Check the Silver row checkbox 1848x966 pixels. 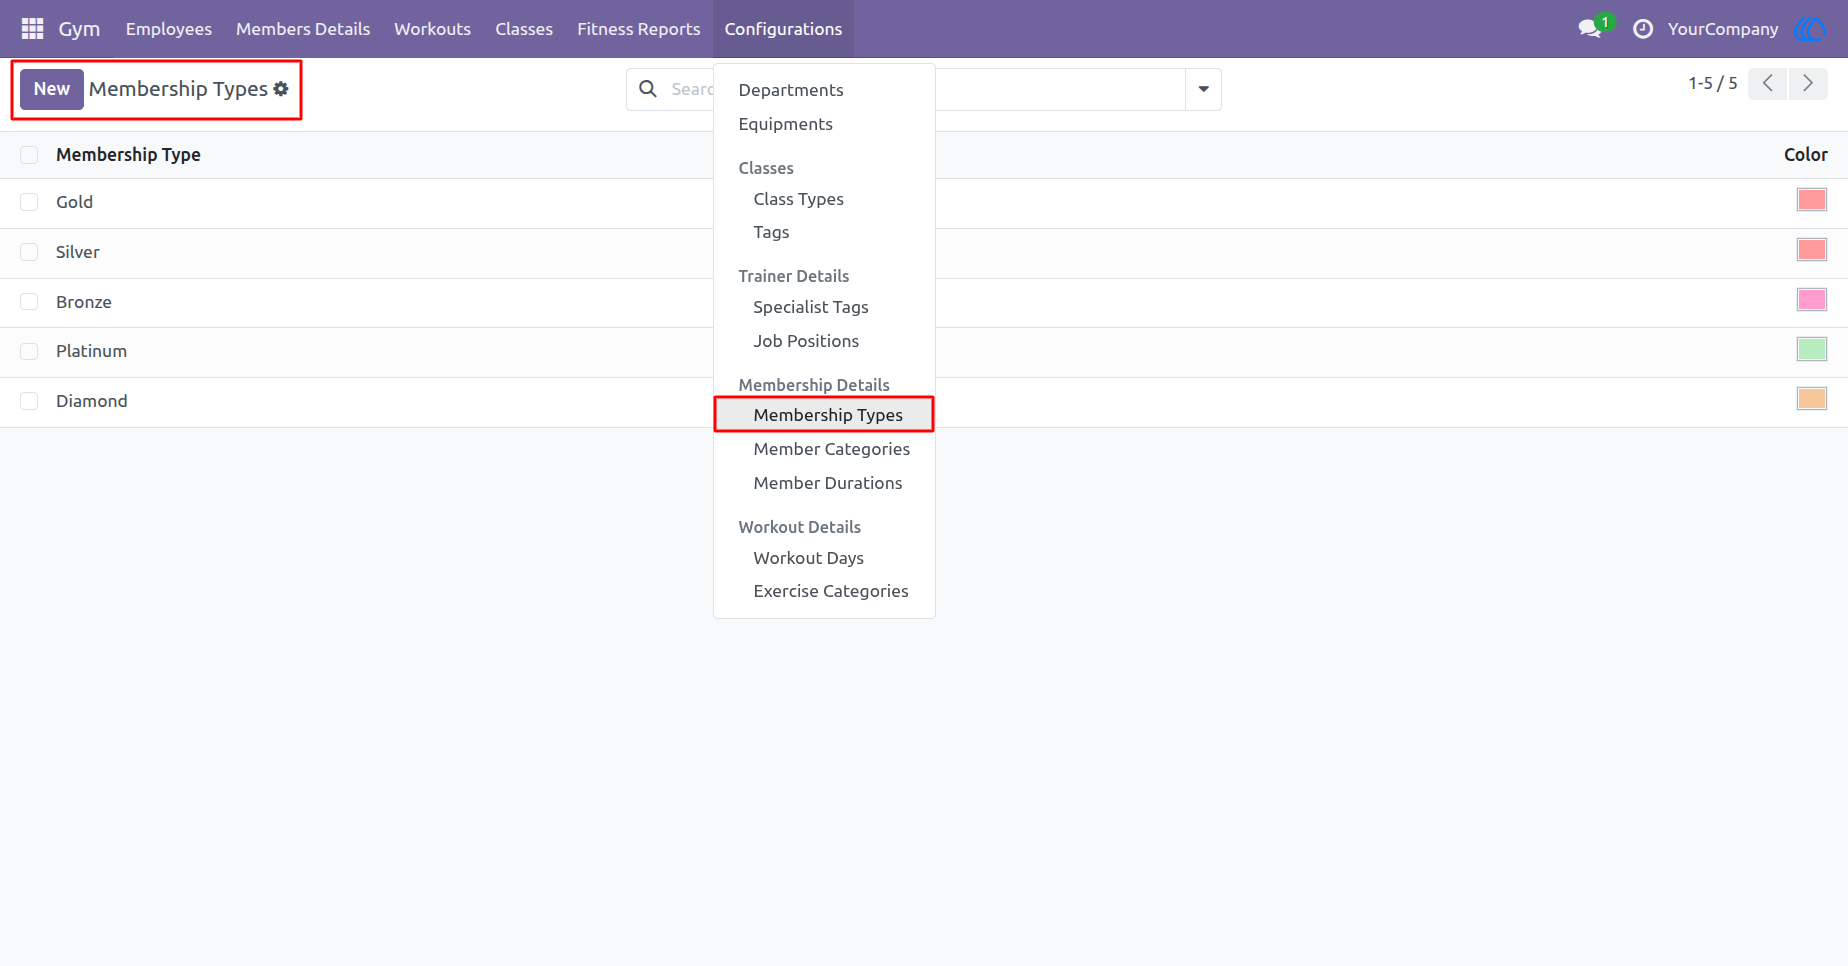(x=29, y=252)
